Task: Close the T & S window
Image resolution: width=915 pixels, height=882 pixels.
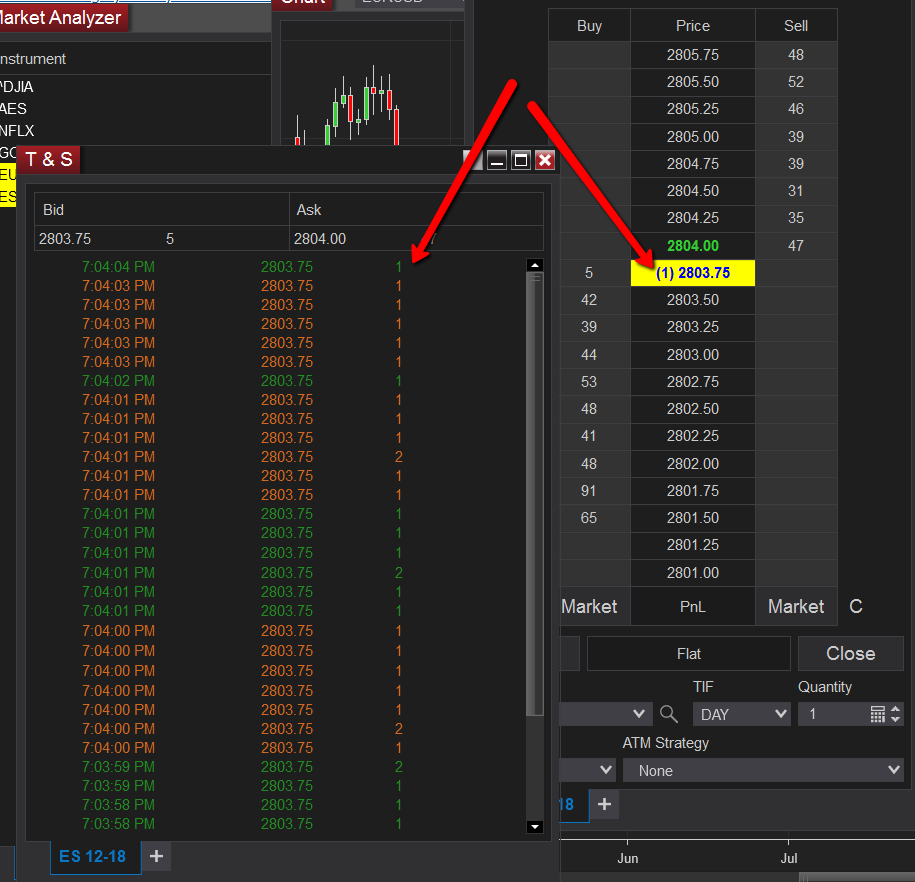Action: 544,160
